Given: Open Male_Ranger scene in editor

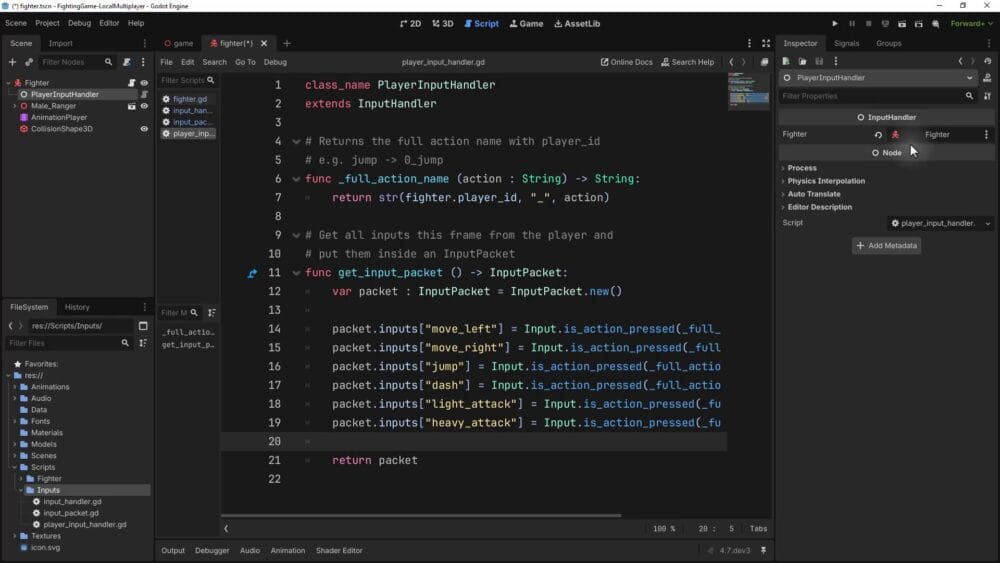Looking at the screenshot, I should (131, 106).
